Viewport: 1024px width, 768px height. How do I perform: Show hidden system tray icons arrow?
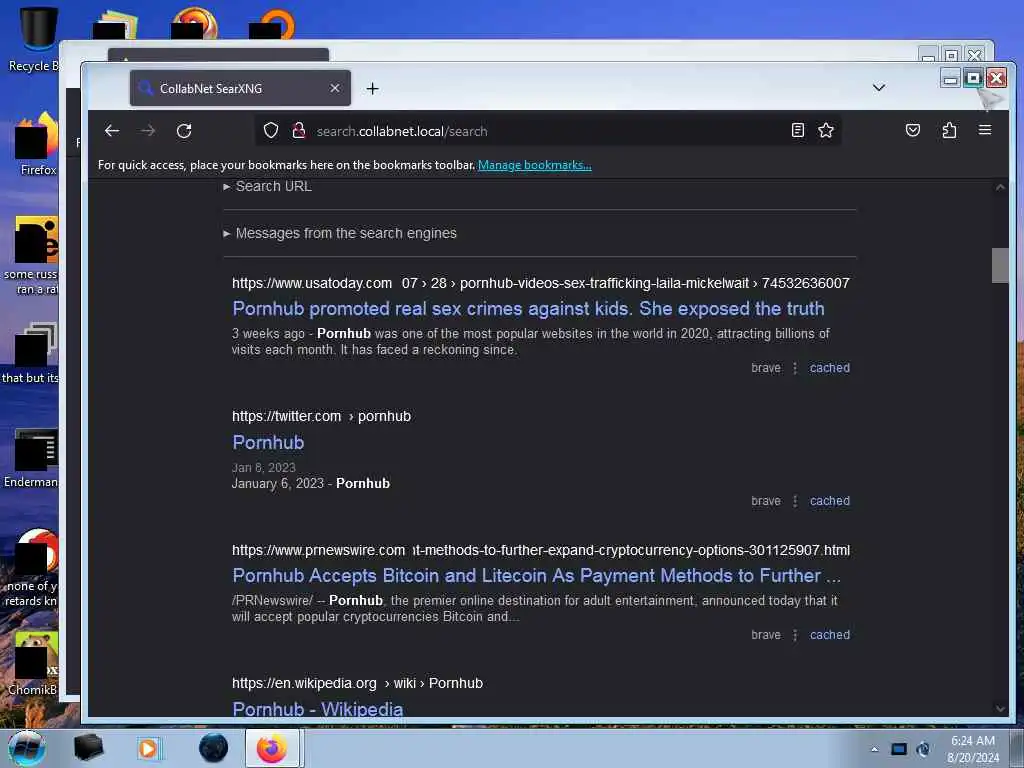pos(874,749)
